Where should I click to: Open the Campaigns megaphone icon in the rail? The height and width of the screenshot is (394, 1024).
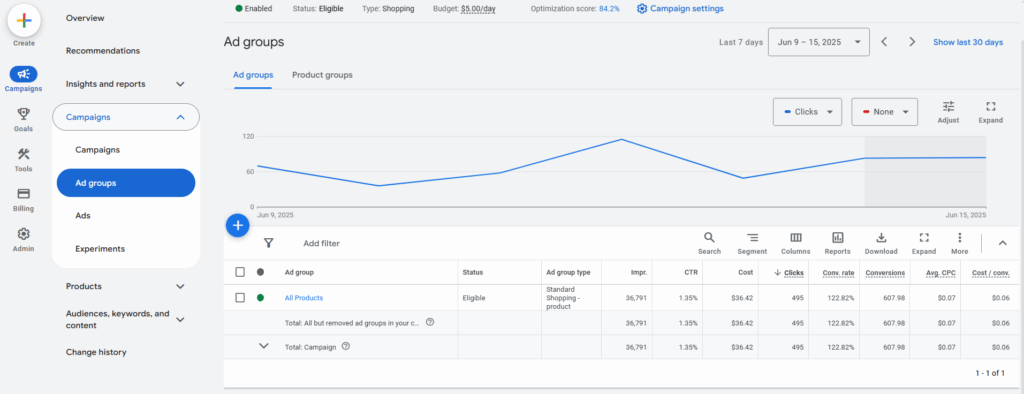24,74
